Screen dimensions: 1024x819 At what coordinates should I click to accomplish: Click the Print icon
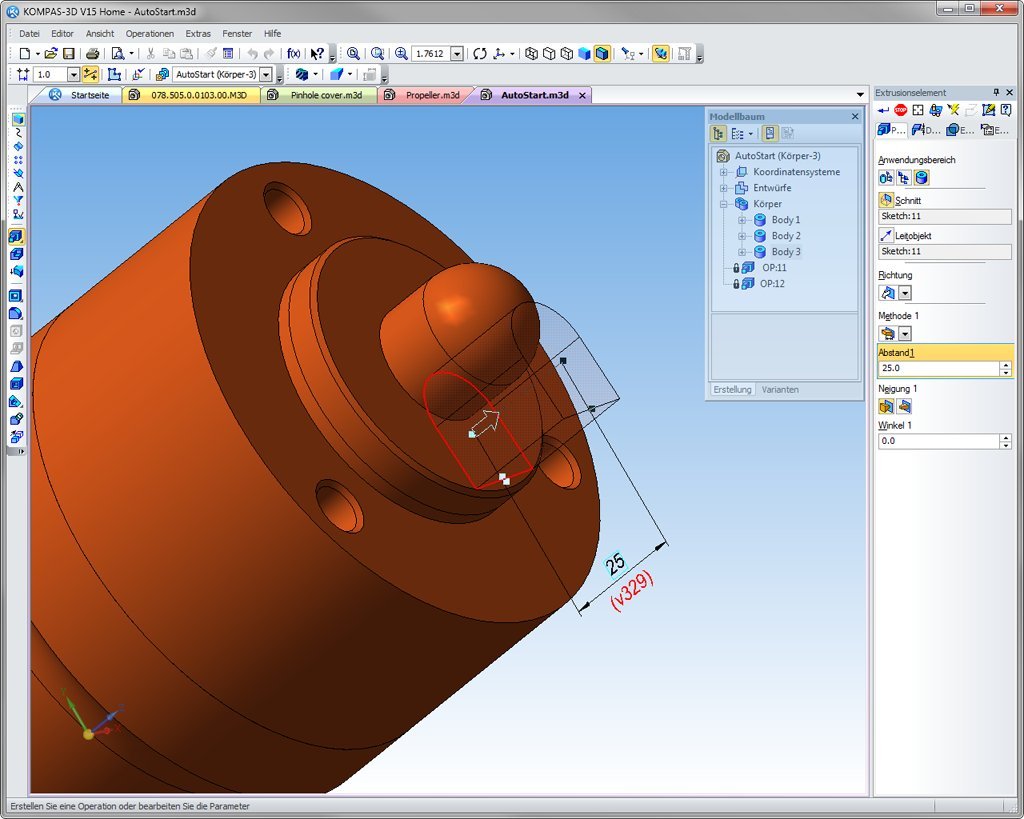click(92, 54)
